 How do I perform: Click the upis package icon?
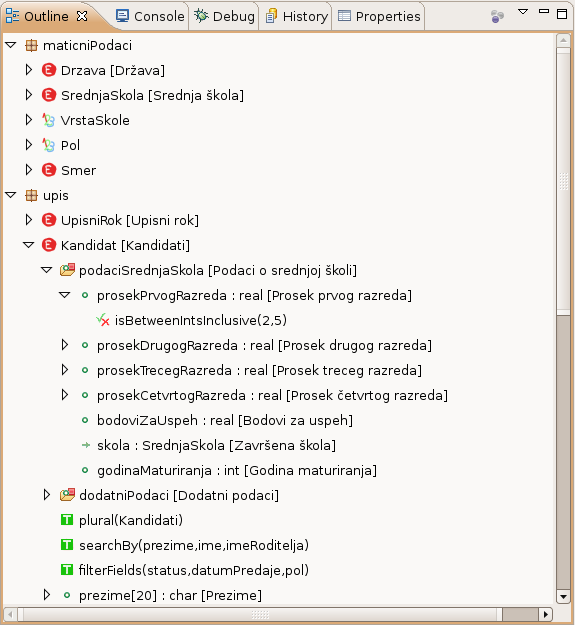[x=31, y=195]
